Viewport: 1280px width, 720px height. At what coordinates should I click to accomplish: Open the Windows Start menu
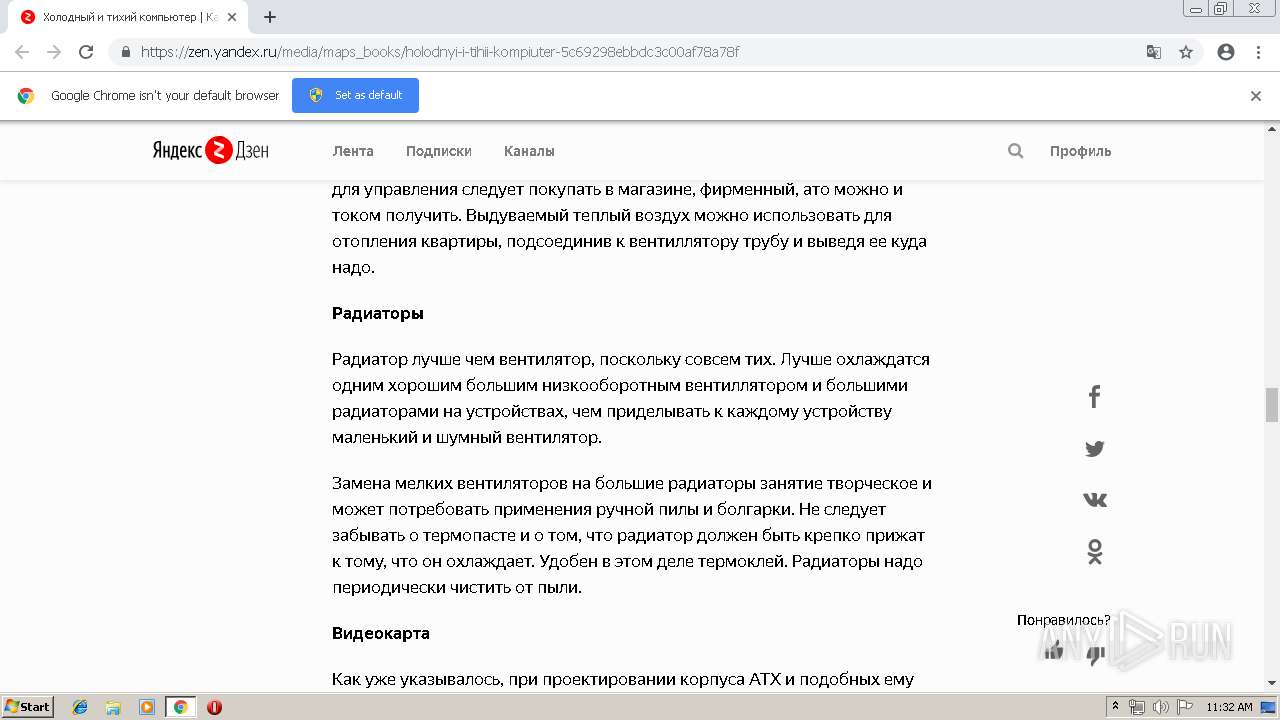(x=27, y=706)
